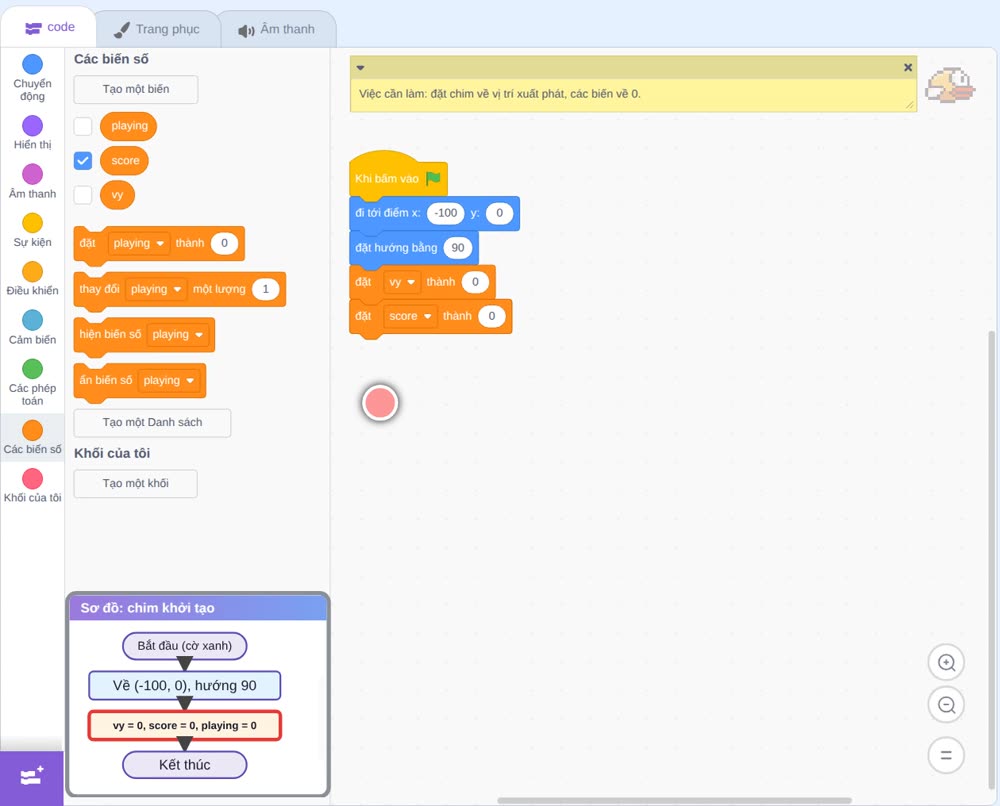Open the Khối của tôi category
Viewport: 1000px width, 806px height.
tap(32, 486)
